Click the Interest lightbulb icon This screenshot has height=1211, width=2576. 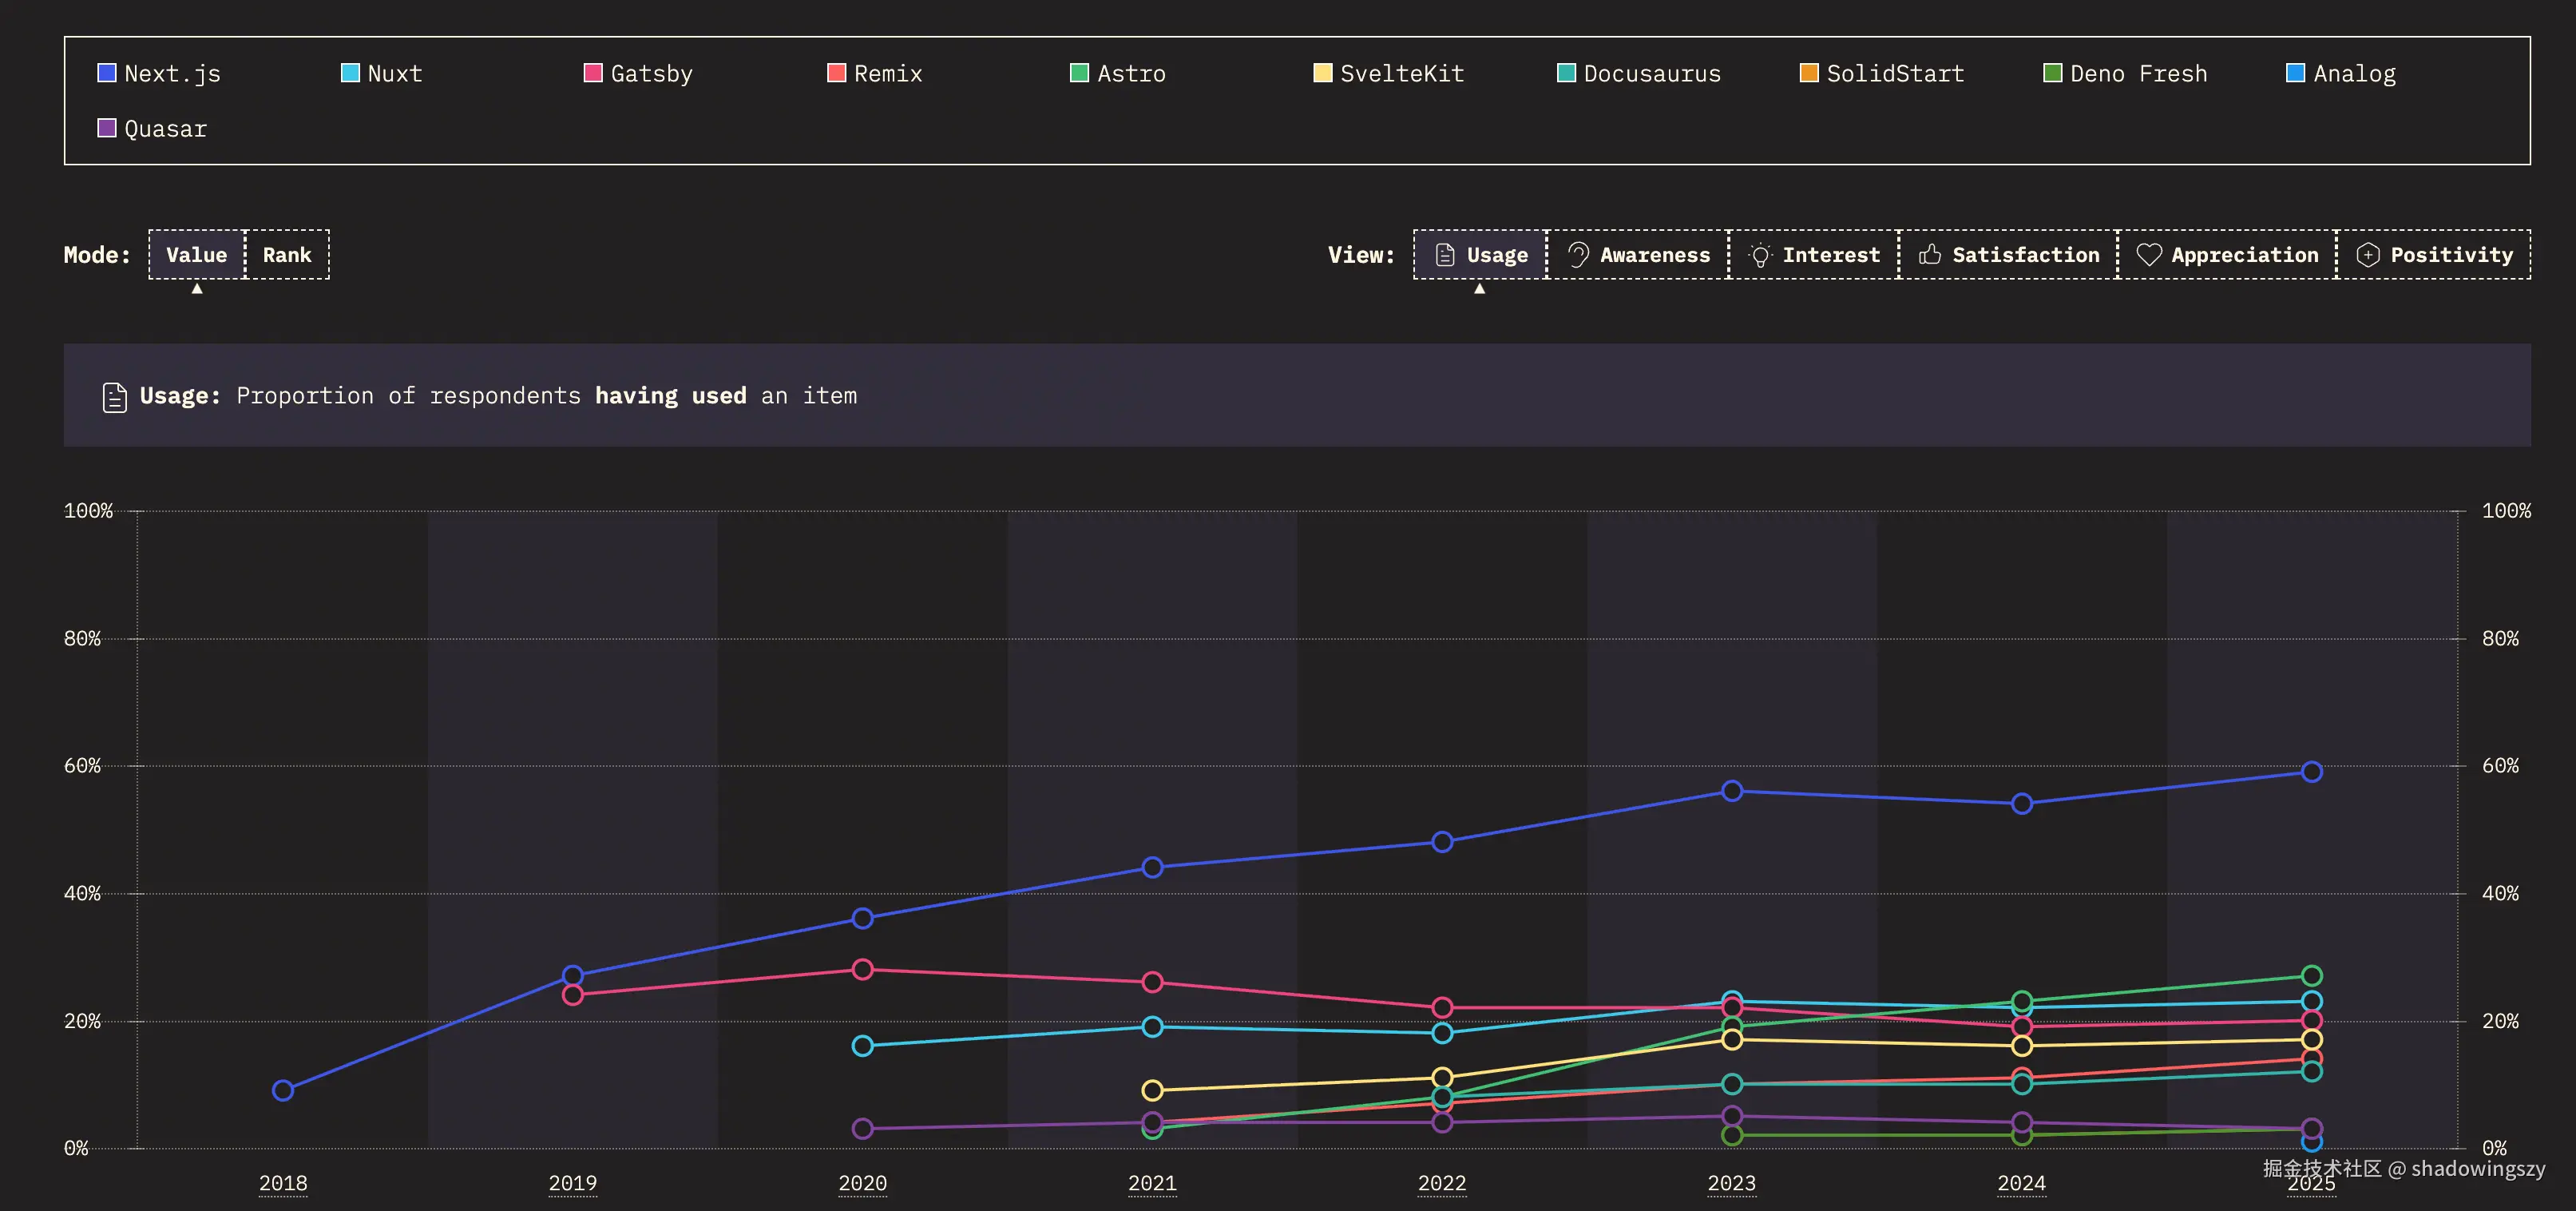1760,255
